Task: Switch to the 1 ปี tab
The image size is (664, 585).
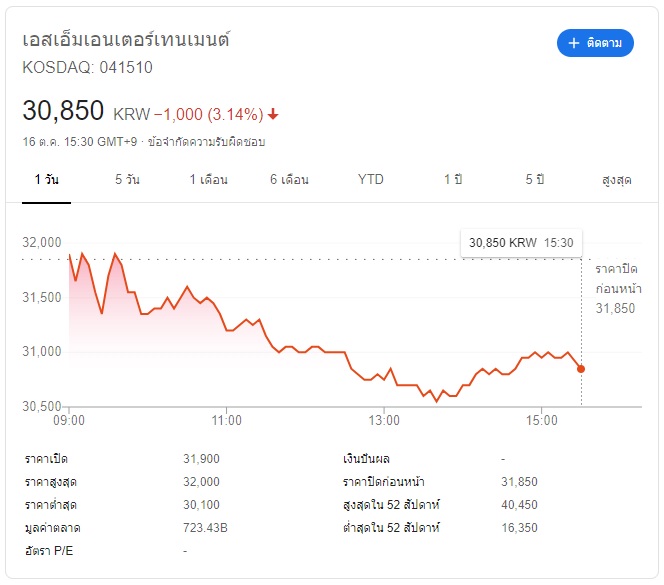Action: [453, 180]
